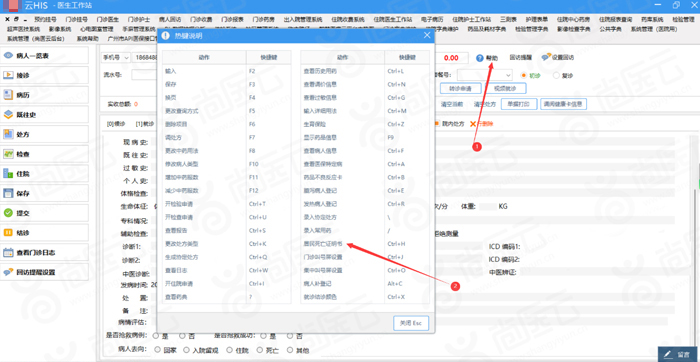Viewport: 700px width, 362px height.
Task: Click the calendar icon for 查看门诊日志
Action: (x=8, y=252)
